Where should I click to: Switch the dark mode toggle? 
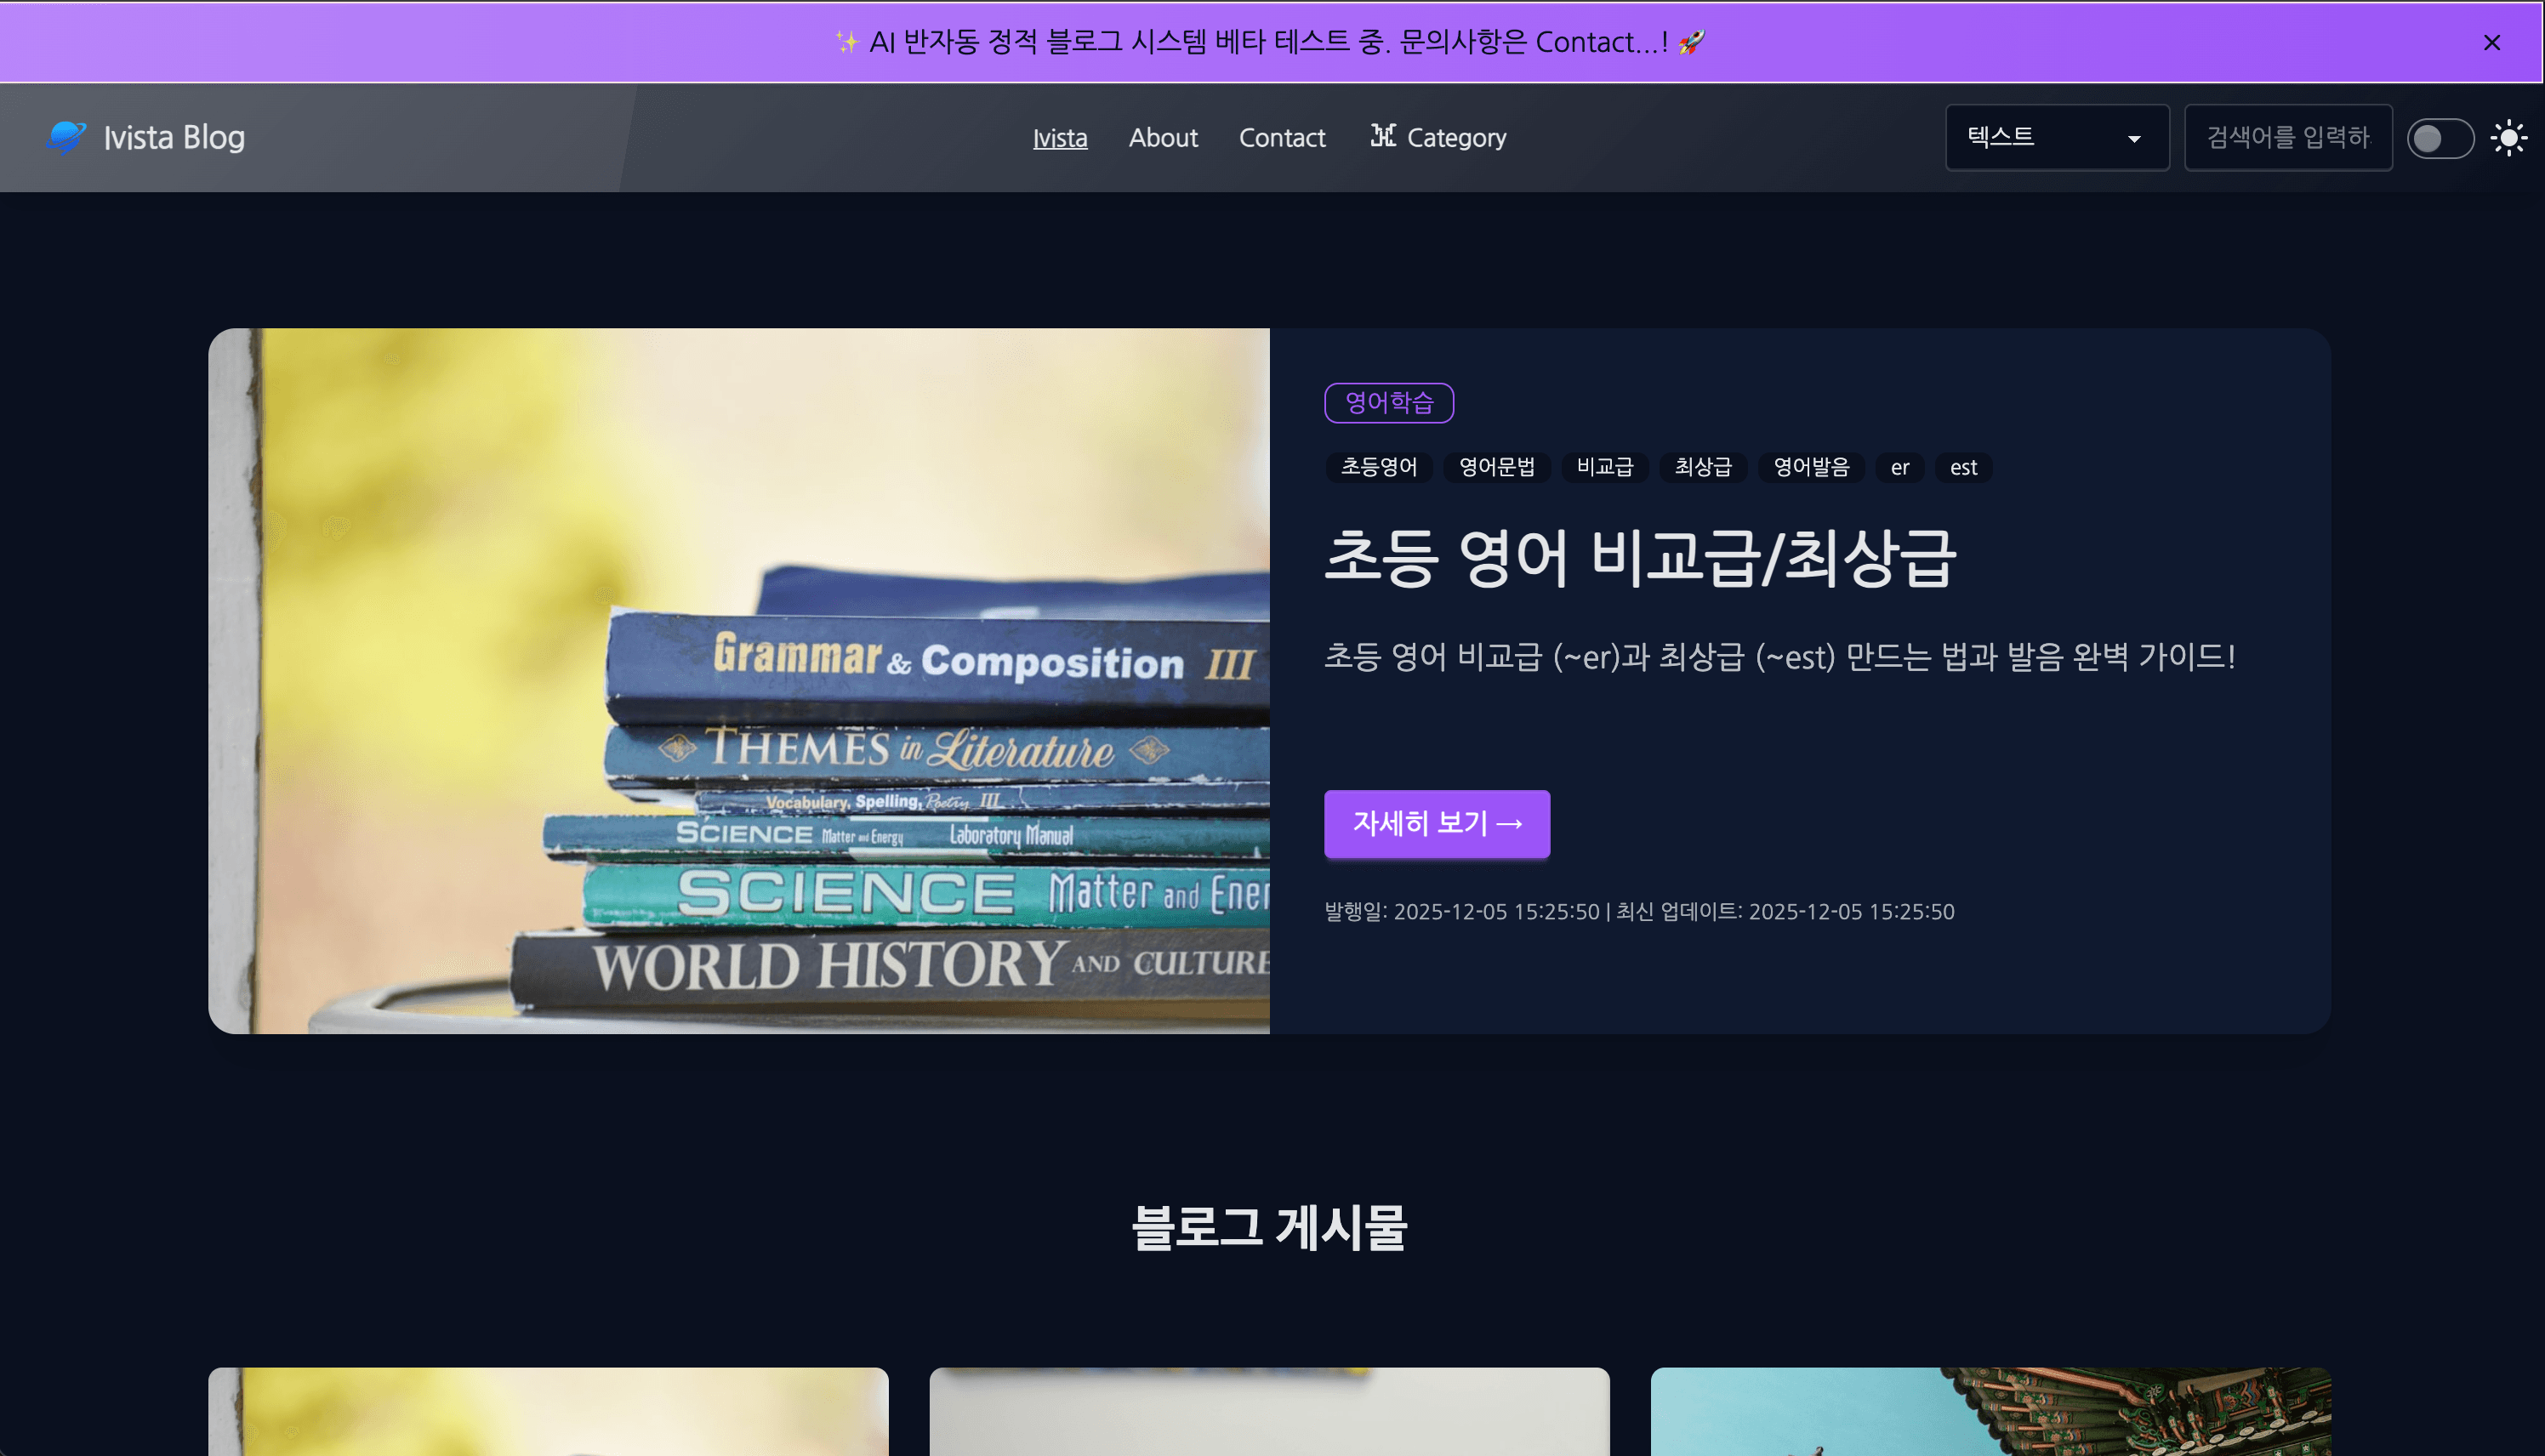tap(2440, 138)
